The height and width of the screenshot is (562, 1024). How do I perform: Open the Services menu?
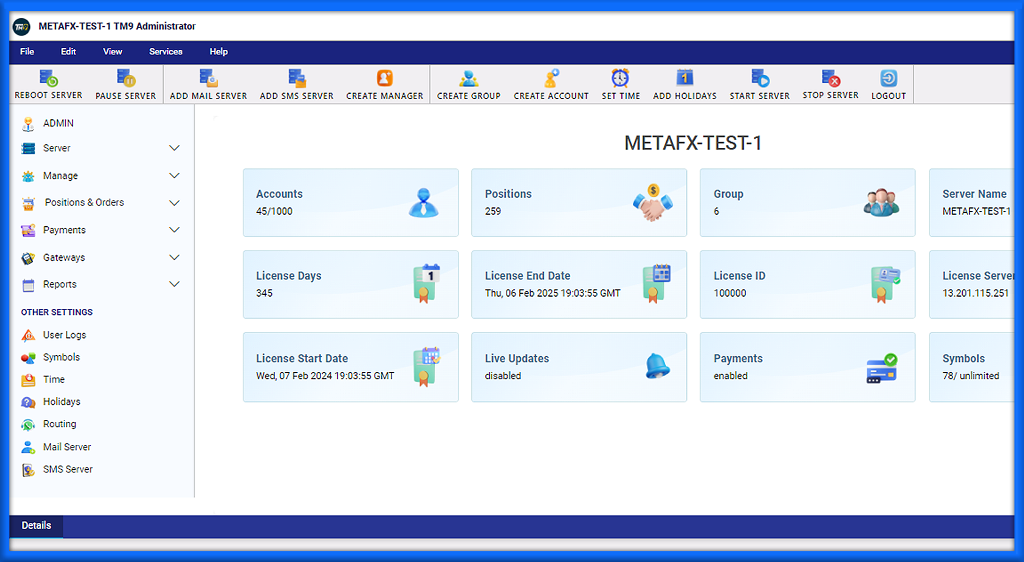(166, 52)
